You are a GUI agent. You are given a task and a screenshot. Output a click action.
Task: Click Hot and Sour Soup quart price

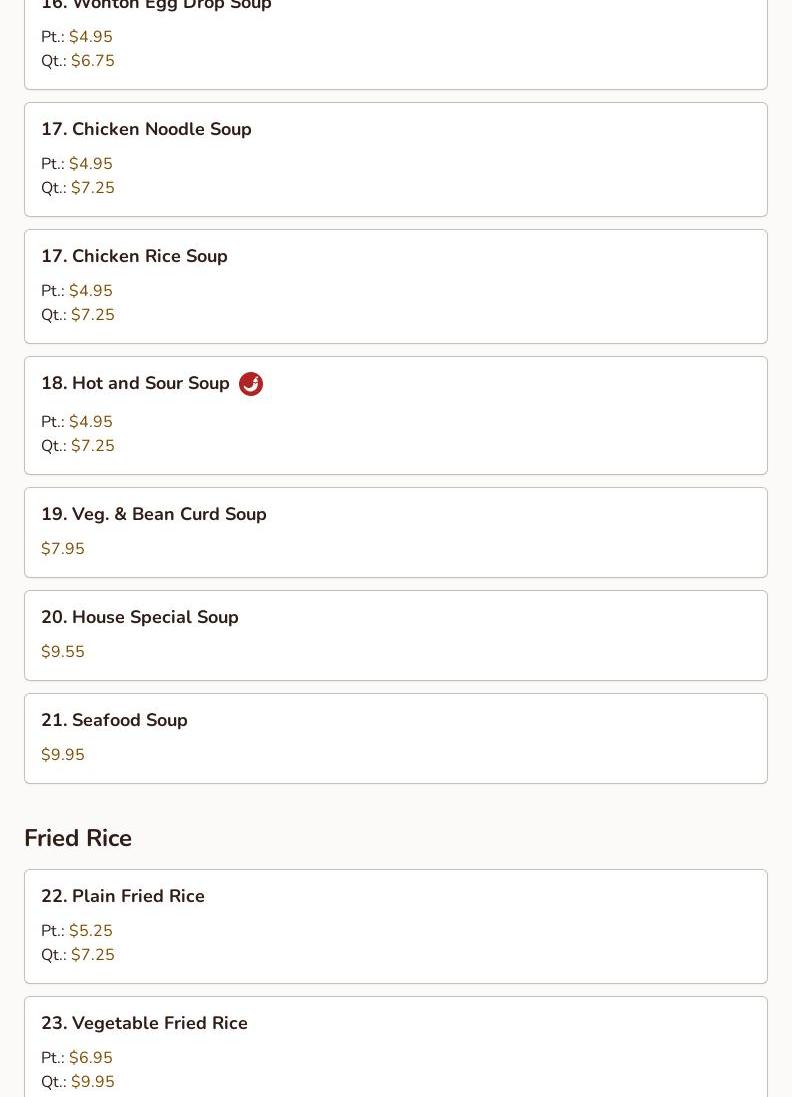(93, 446)
